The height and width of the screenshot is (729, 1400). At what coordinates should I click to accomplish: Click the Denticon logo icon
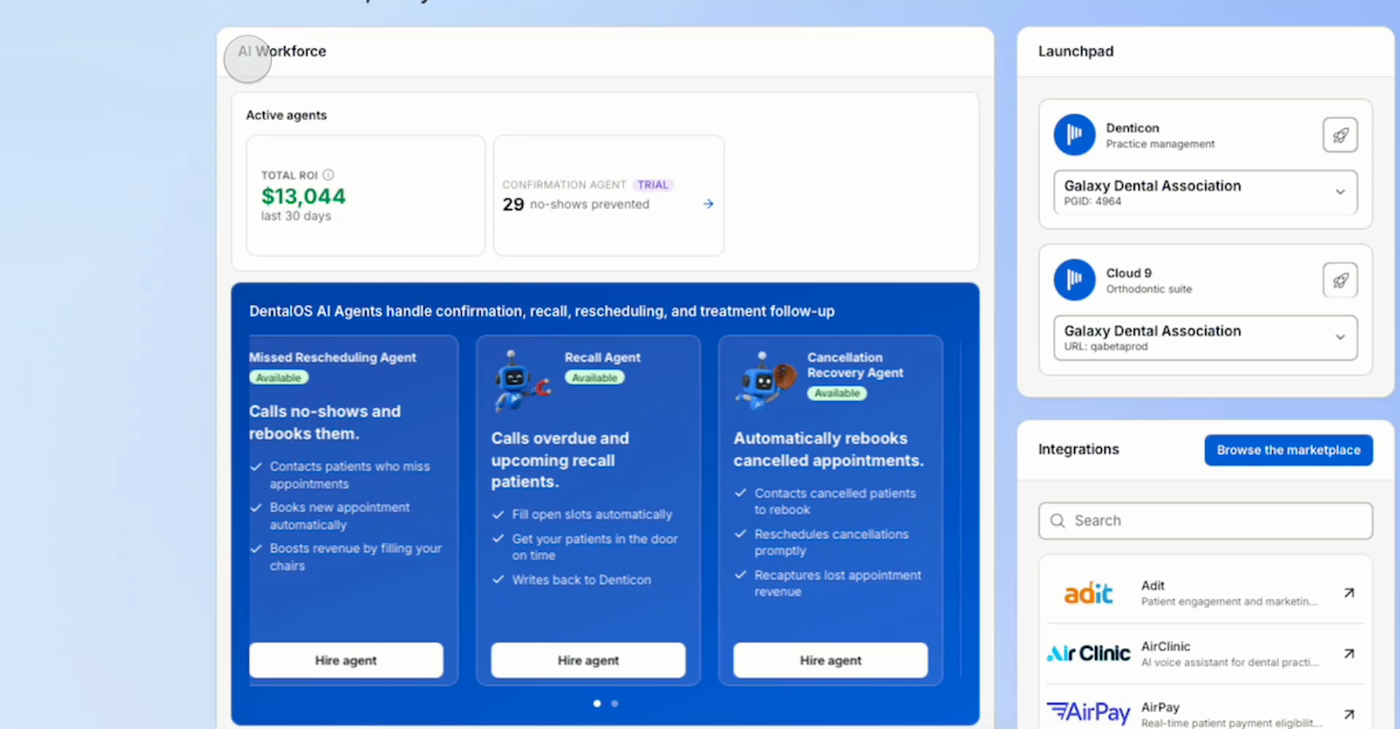click(1074, 135)
